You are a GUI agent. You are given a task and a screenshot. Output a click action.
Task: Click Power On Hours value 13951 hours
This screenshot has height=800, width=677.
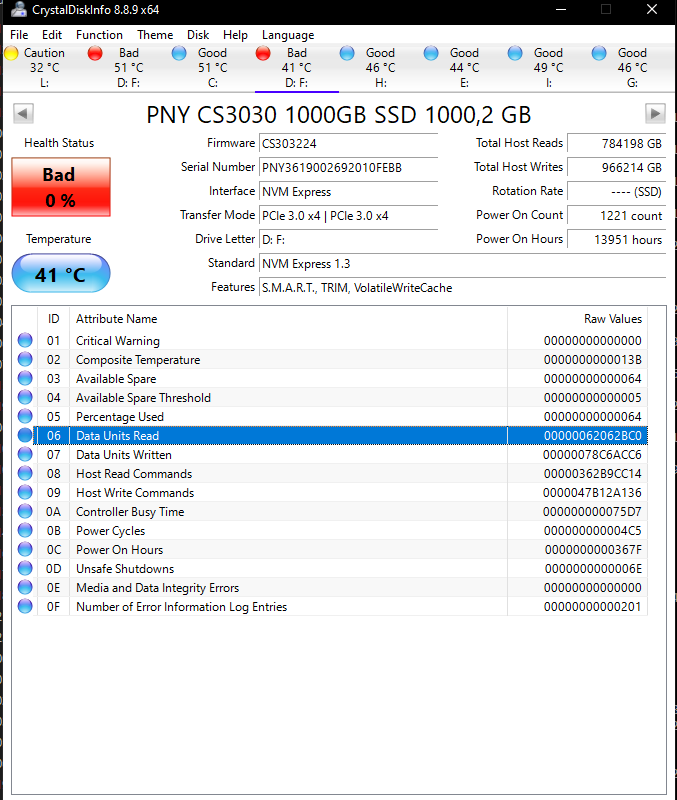[x=617, y=239]
